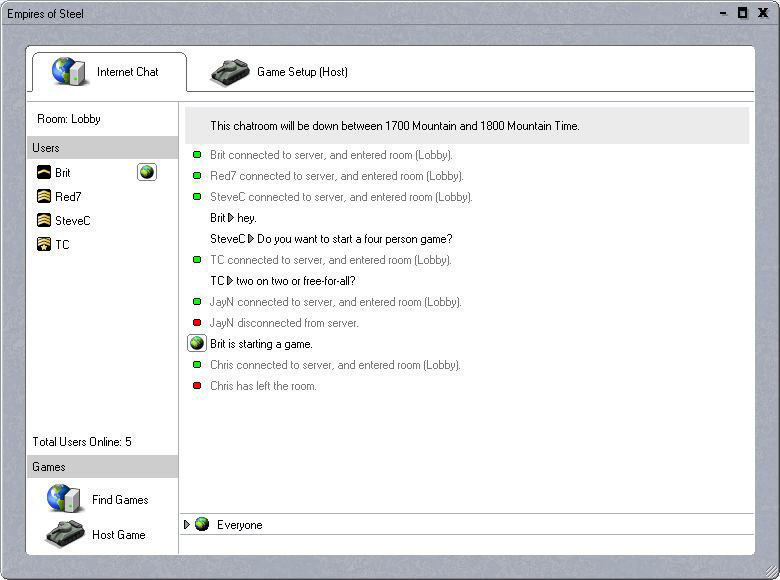Image resolution: width=780 pixels, height=580 pixels.
Task: Select user Red7 in the Users list
Action: [68, 196]
